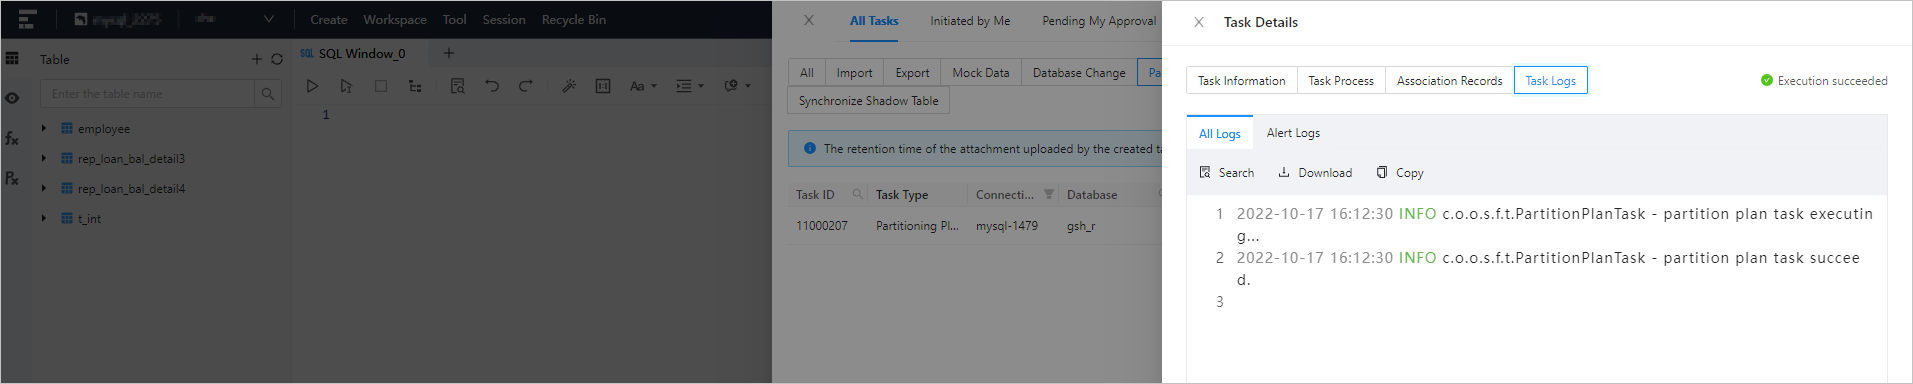Screen dimensions: 1913x384
Task: Open the View list eye icon
Action: (12, 98)
